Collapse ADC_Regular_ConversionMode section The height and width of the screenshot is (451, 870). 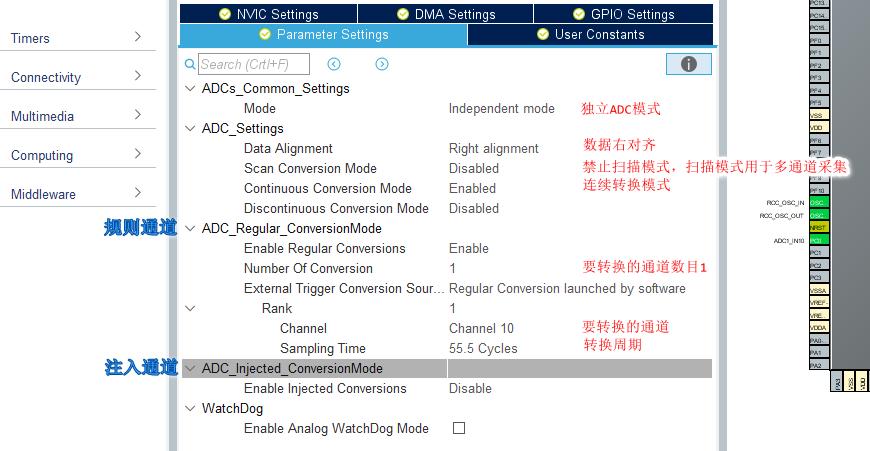click(190, 229)
